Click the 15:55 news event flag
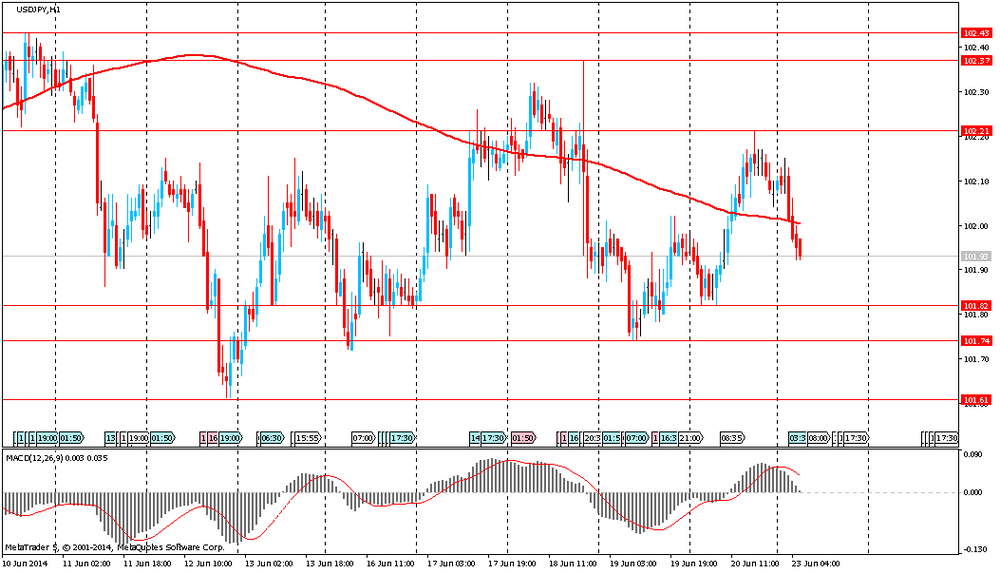Viewport: 1000px width, 574px height. coord(308,438)
